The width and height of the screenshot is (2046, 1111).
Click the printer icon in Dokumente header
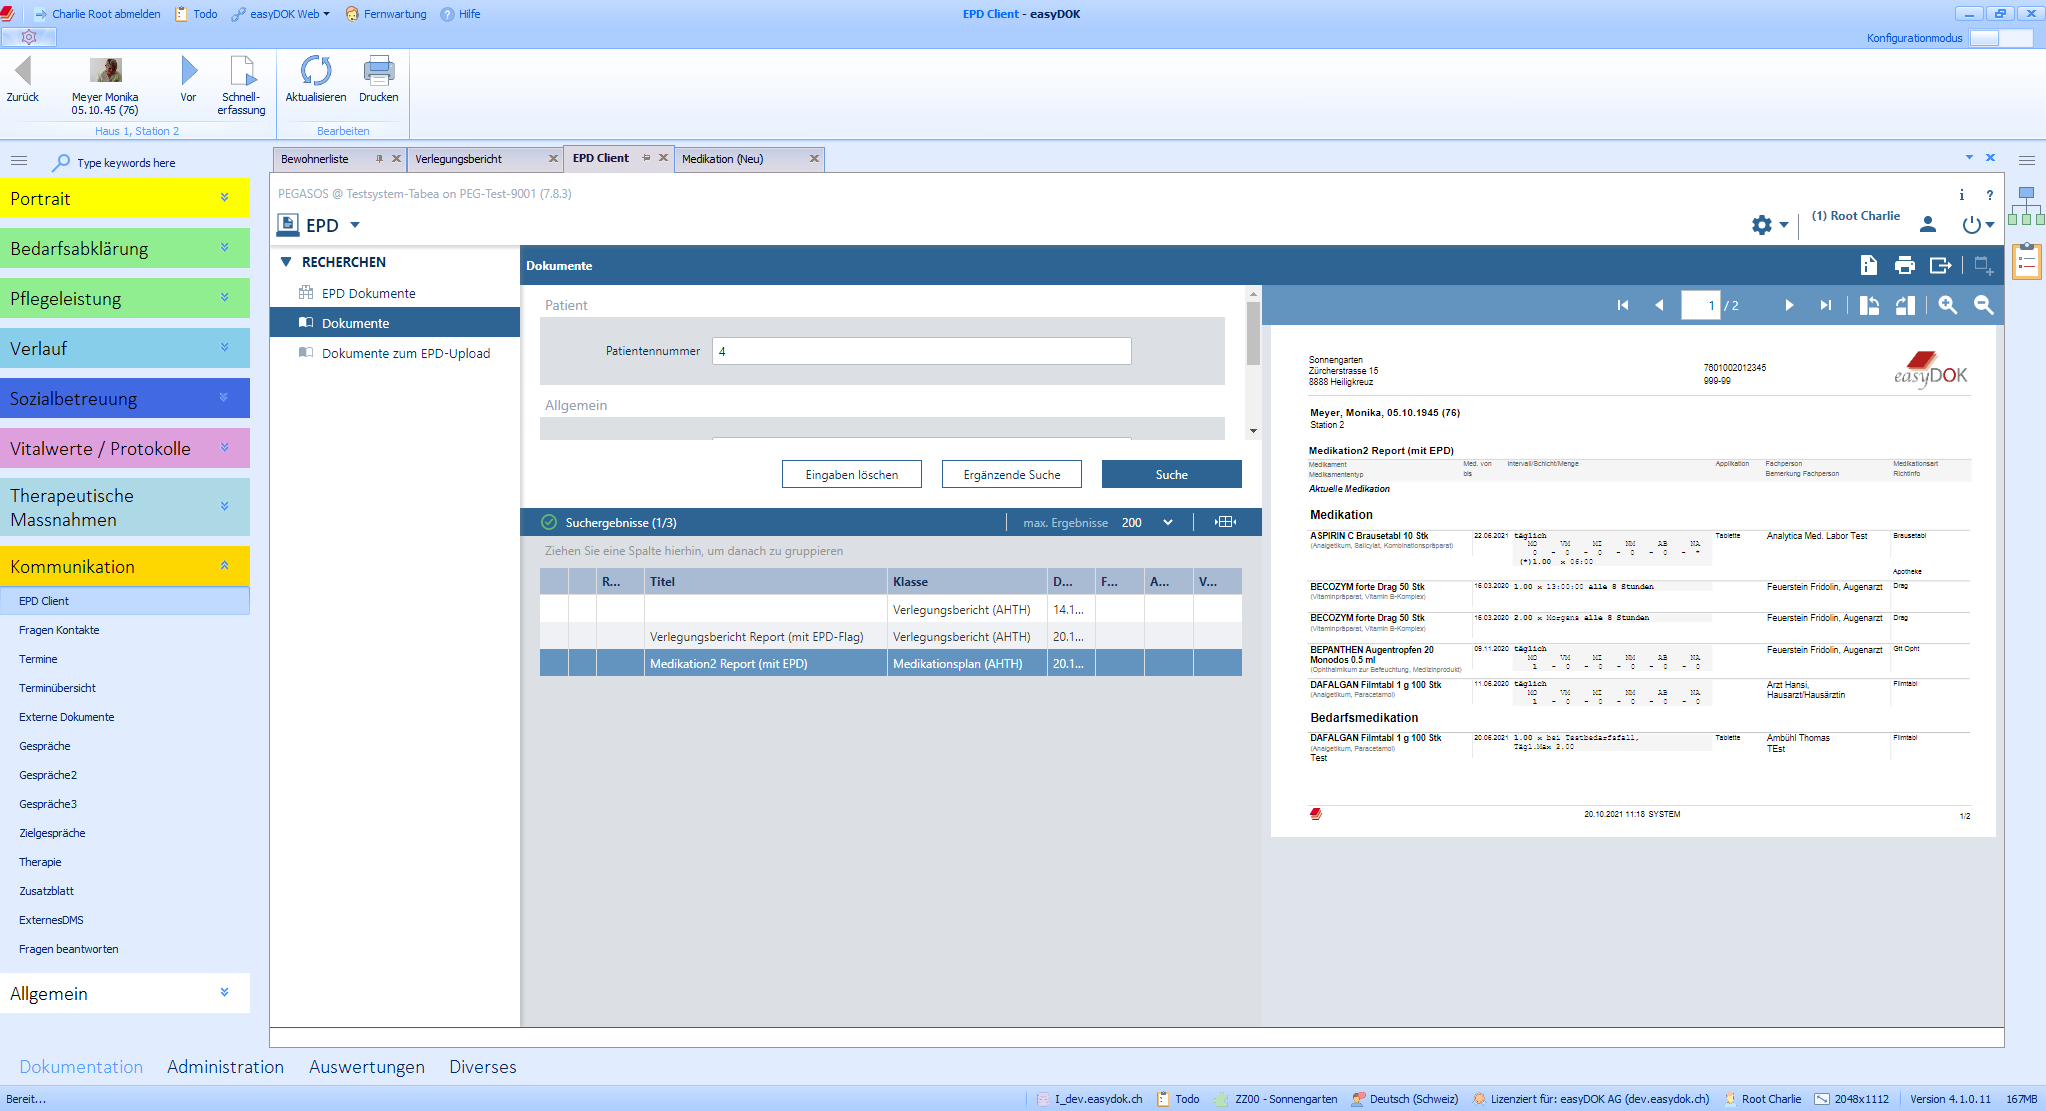point(1904,265)
